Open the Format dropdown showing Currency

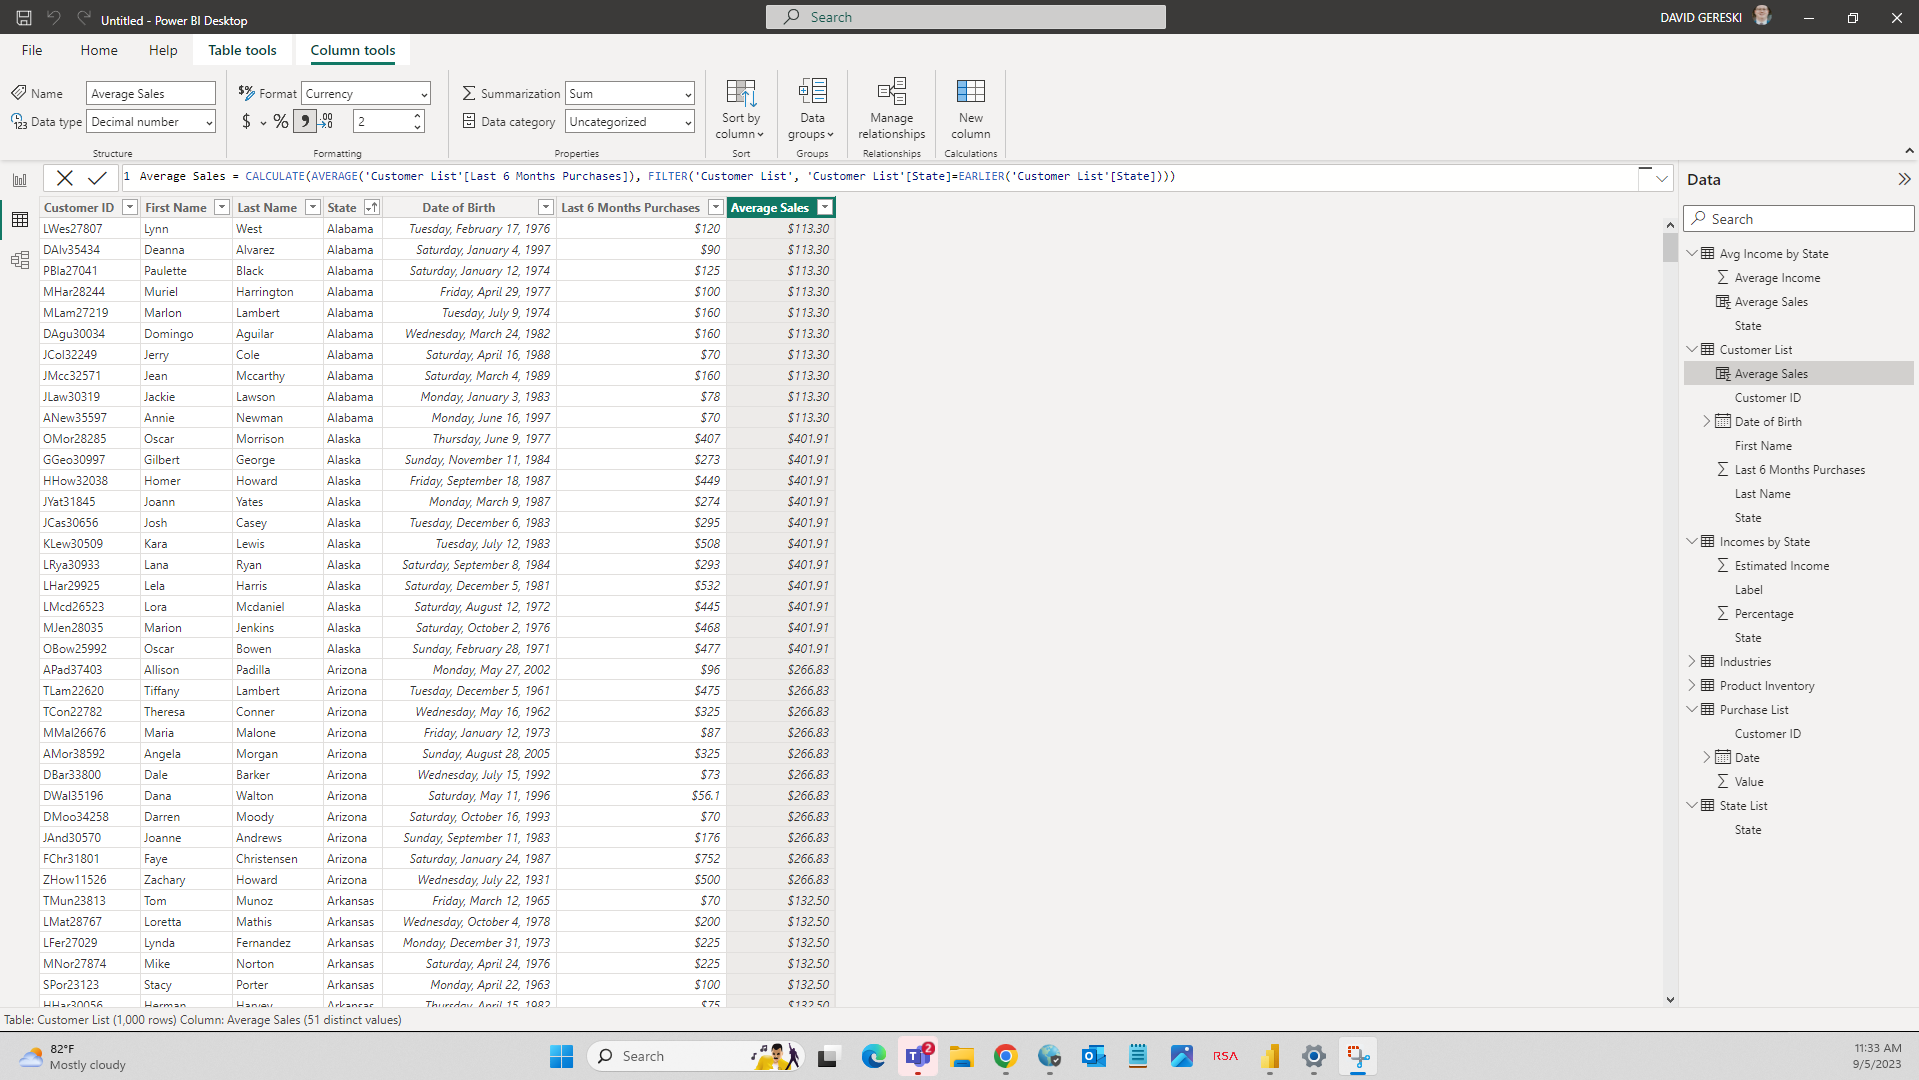[366, 93]
